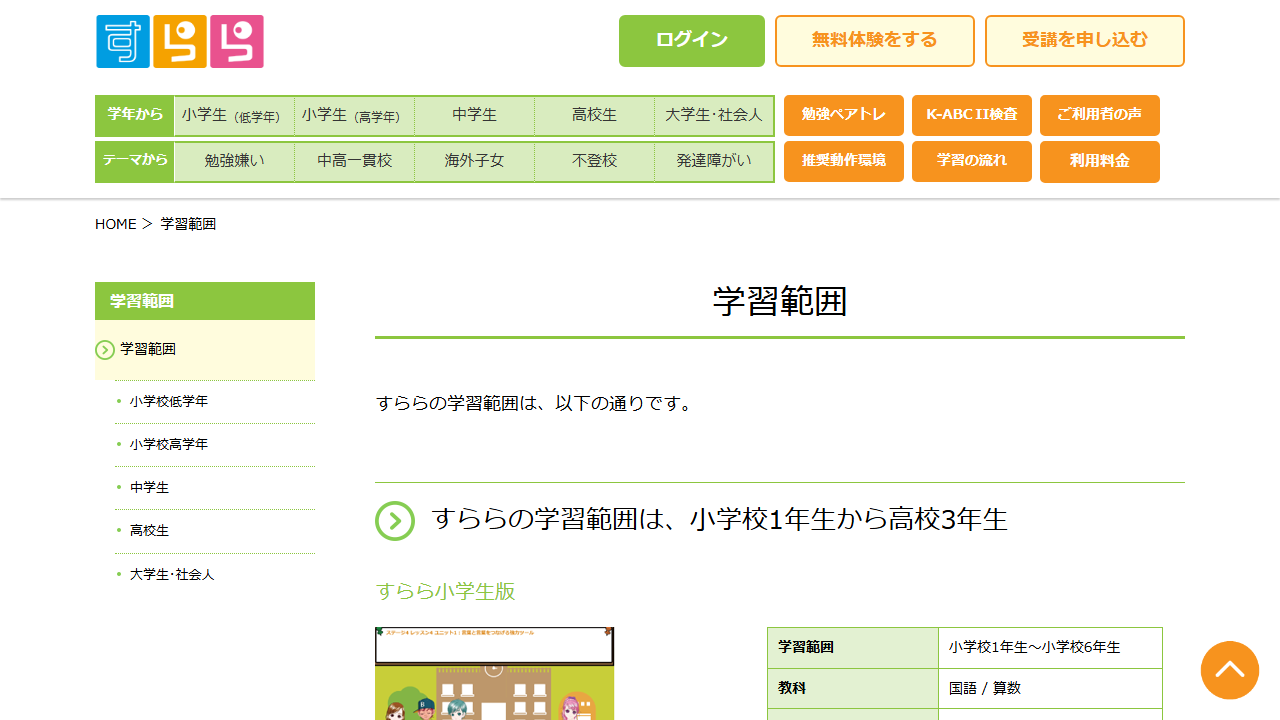Click the すらら小学生版 lesson screenshot thumbnail
Screen dimensions: 1280x720
[x=494, y=673]
